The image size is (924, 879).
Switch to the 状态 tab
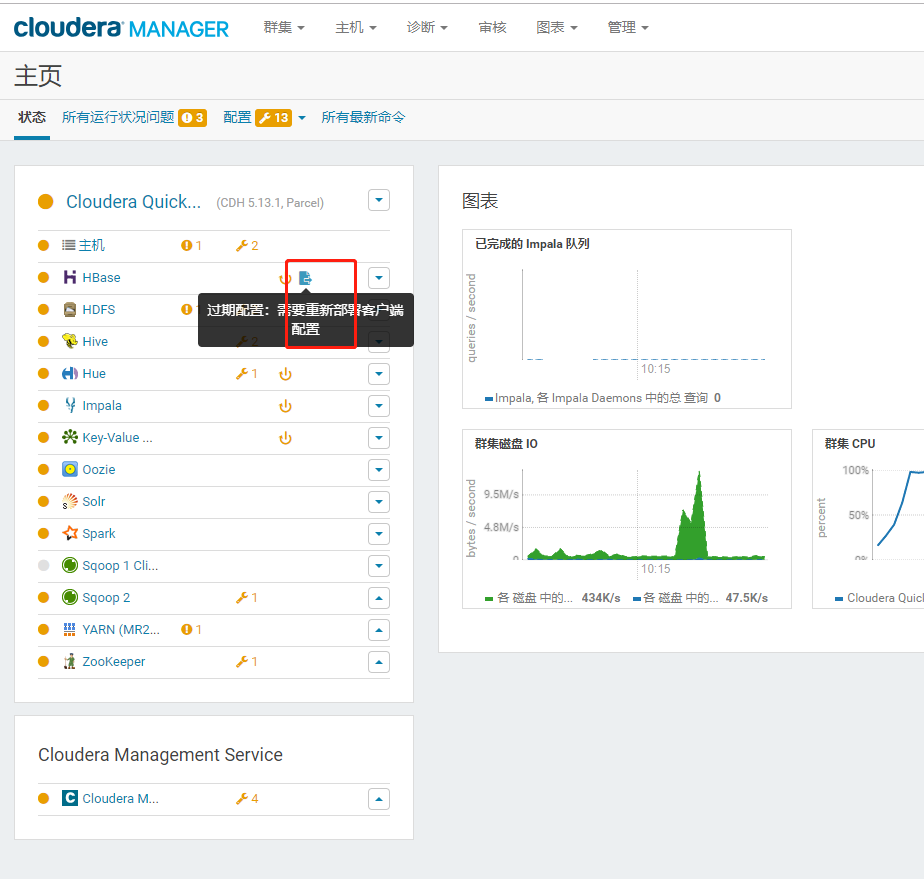click(32, 117)
